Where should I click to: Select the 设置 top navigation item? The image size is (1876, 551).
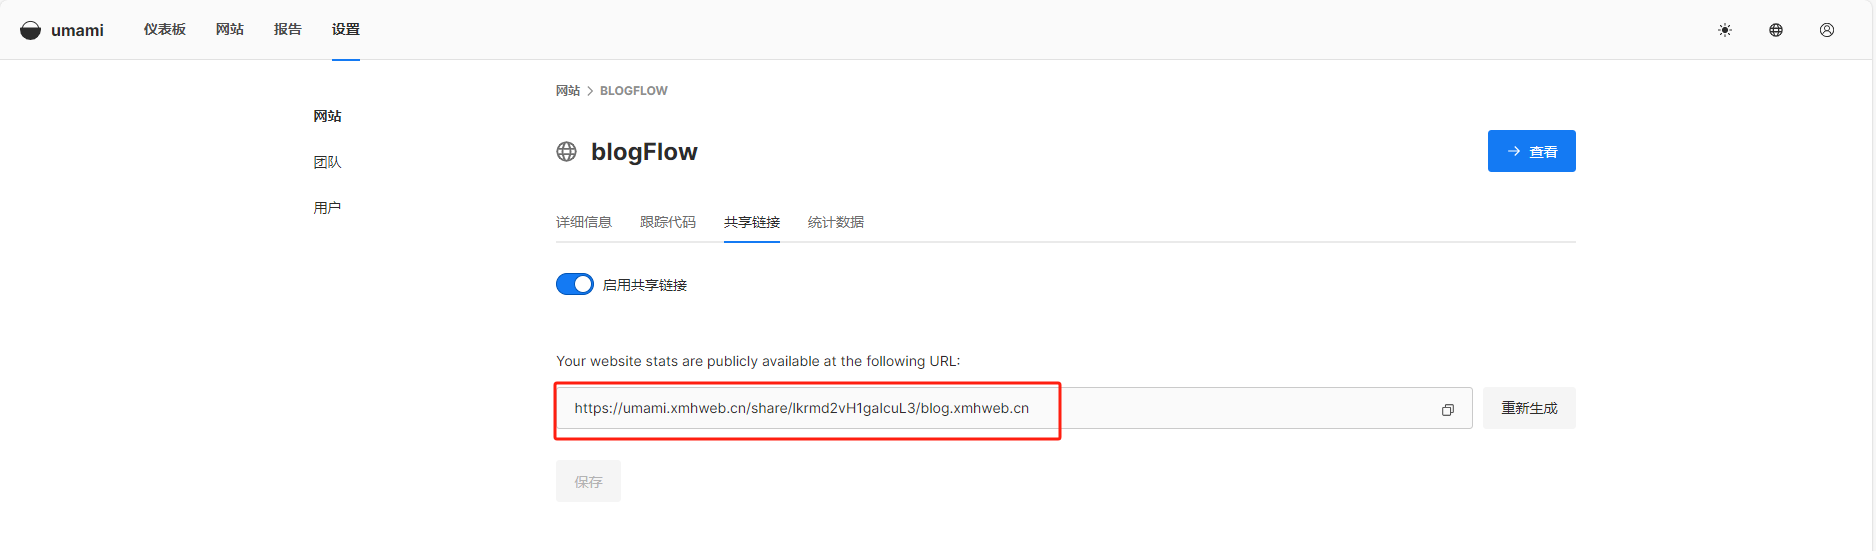(x=346, y=29)
